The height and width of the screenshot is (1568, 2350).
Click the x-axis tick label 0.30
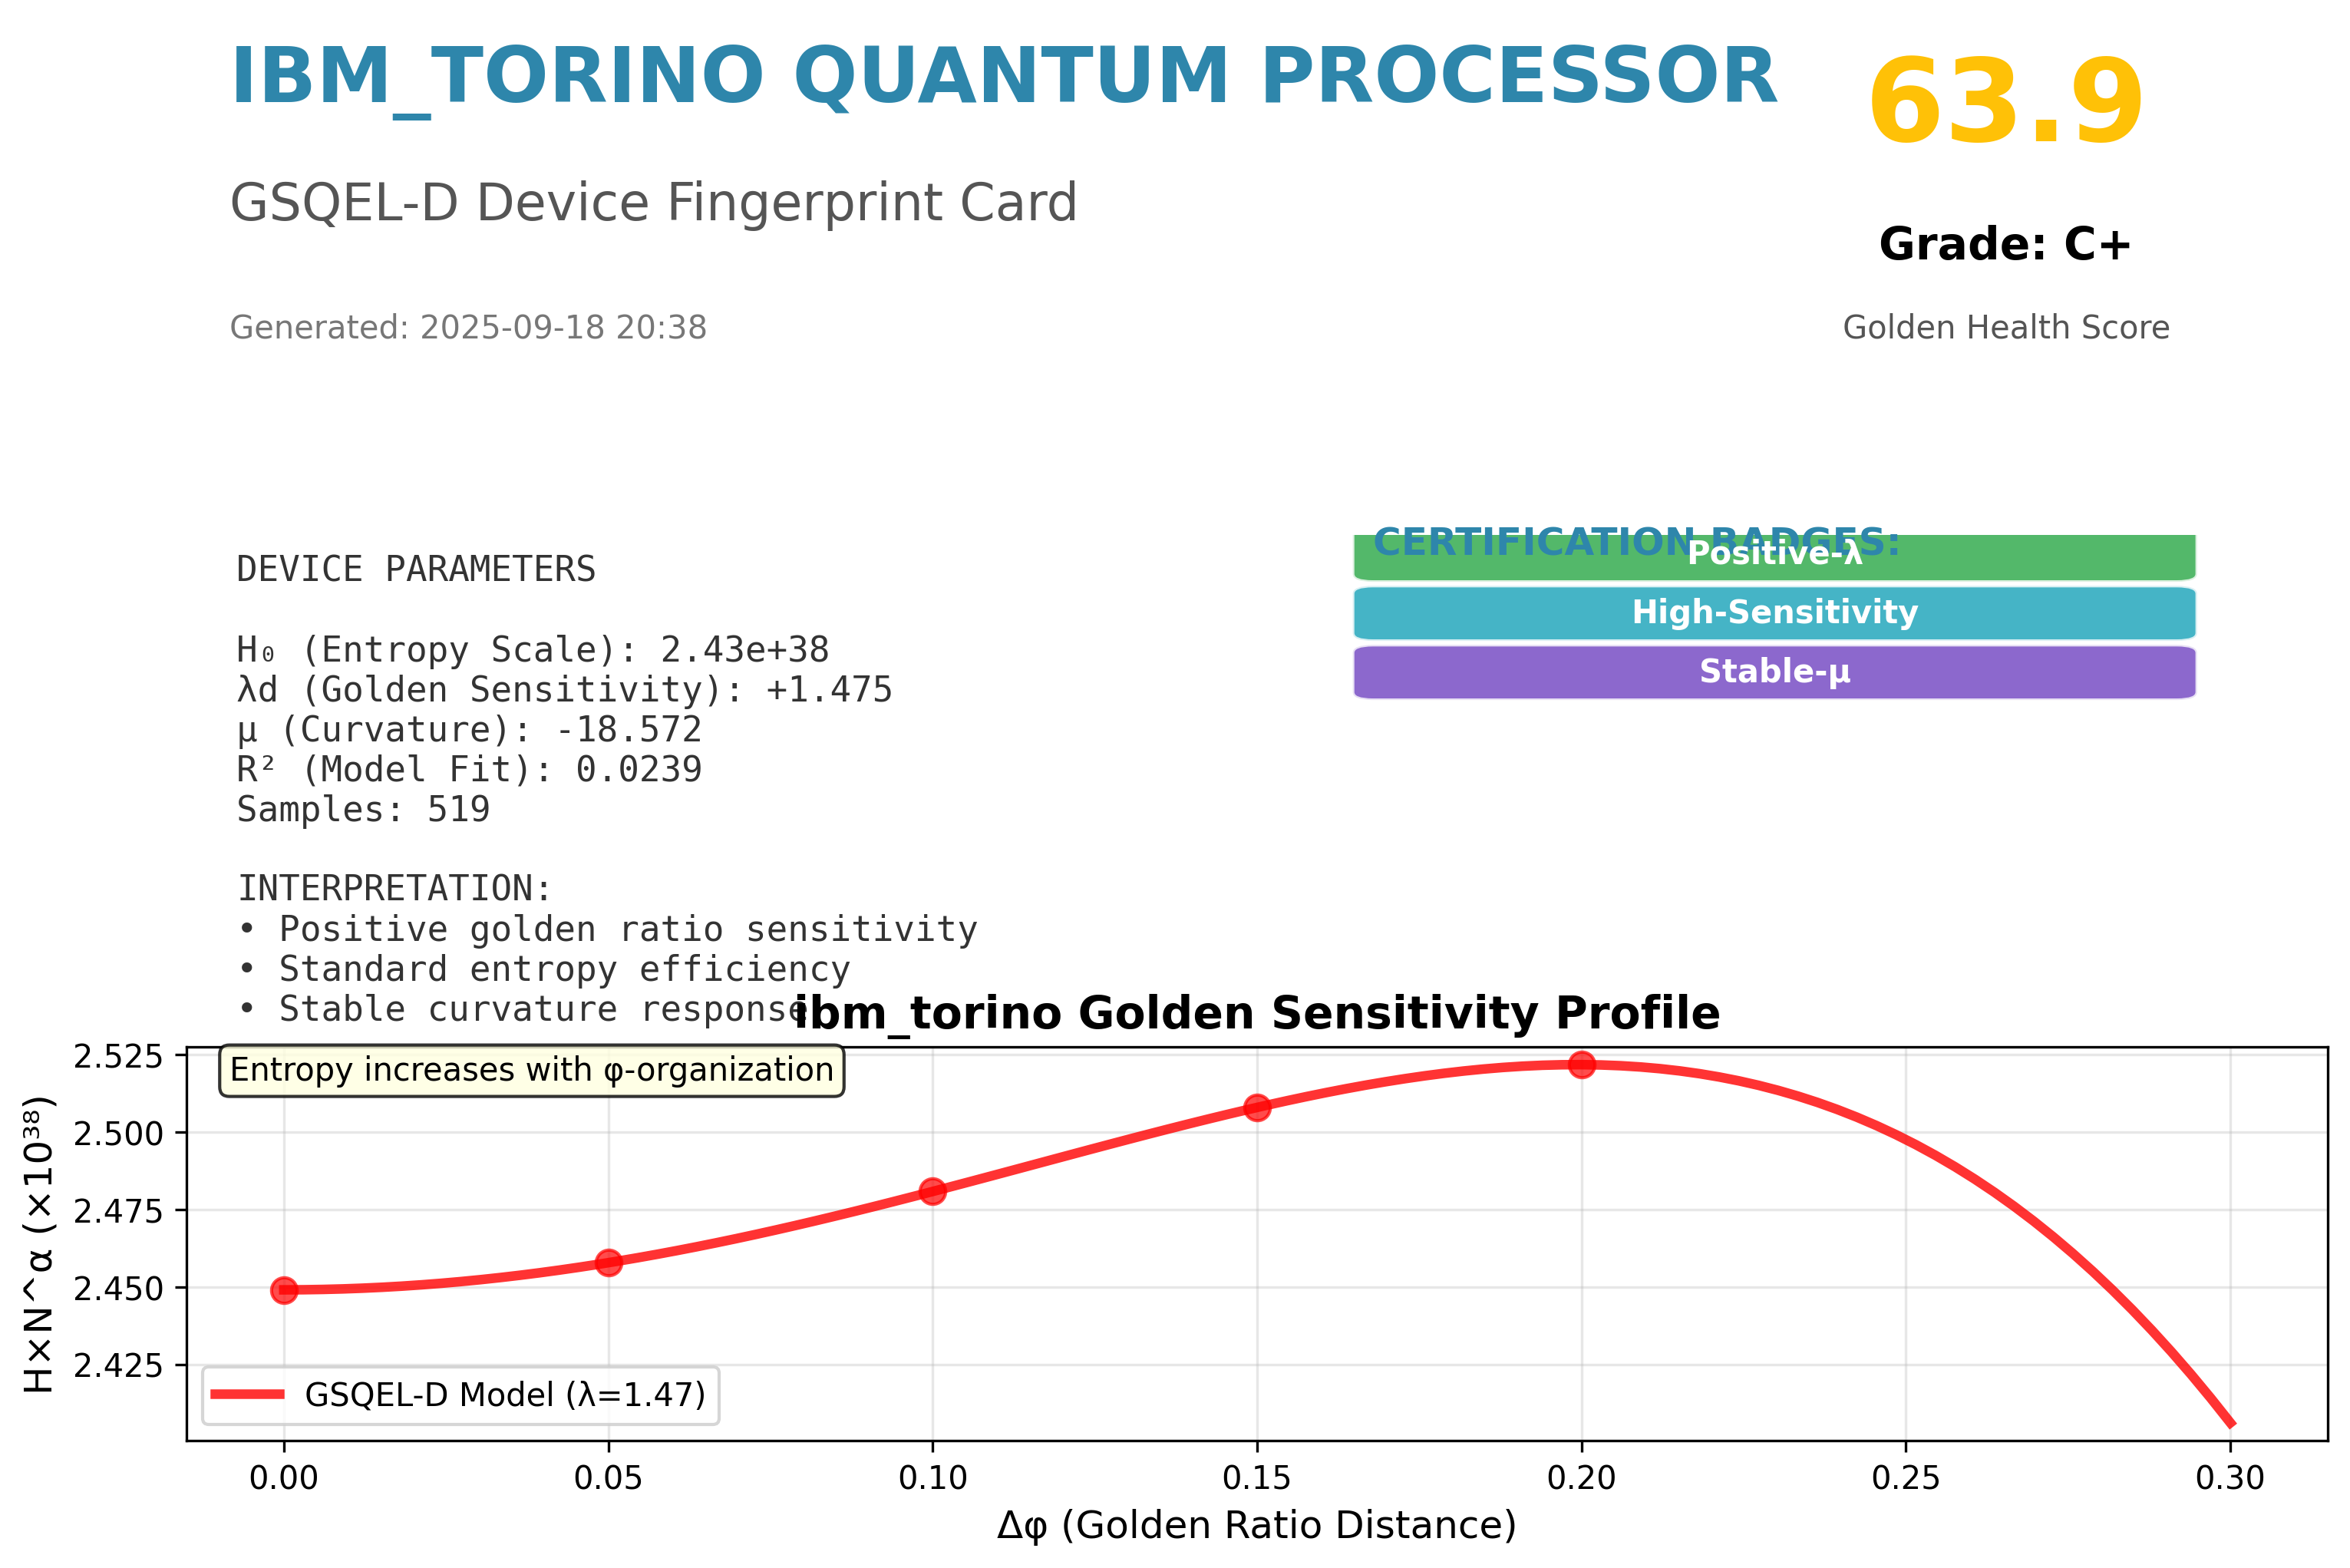[2230, 1478]
